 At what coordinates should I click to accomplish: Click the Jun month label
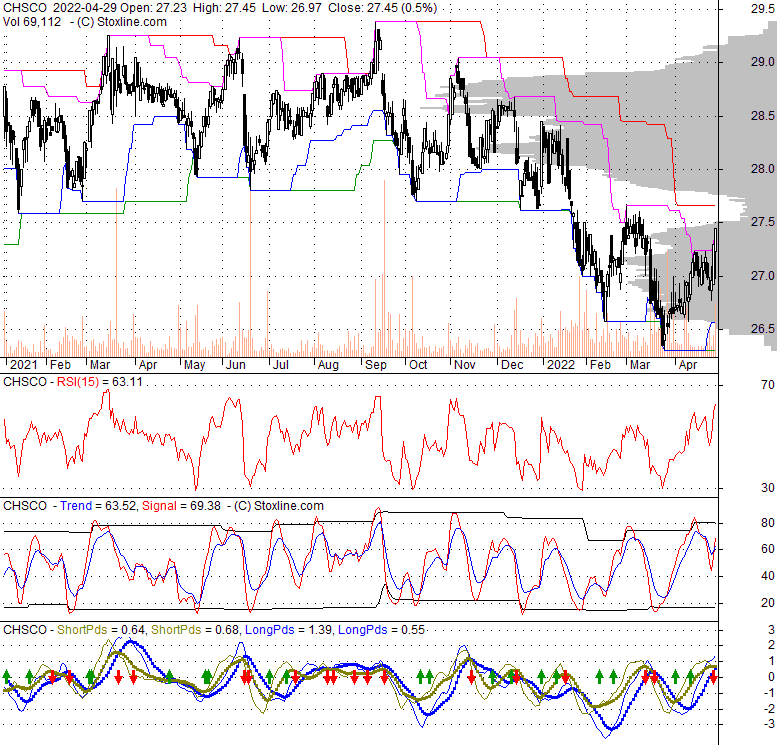coord(236,365)
